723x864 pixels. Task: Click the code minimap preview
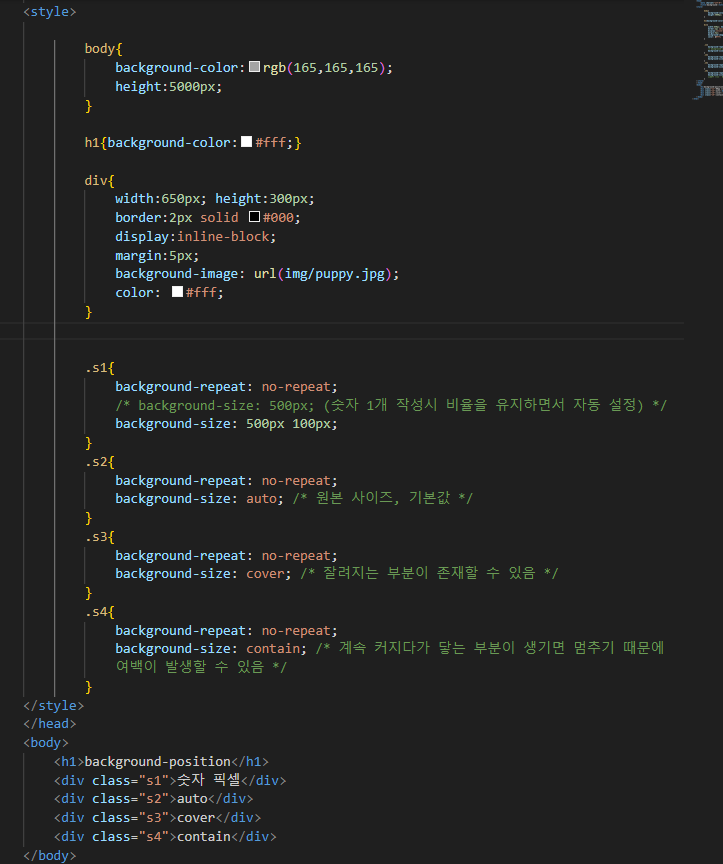click(x=708, y=51)
